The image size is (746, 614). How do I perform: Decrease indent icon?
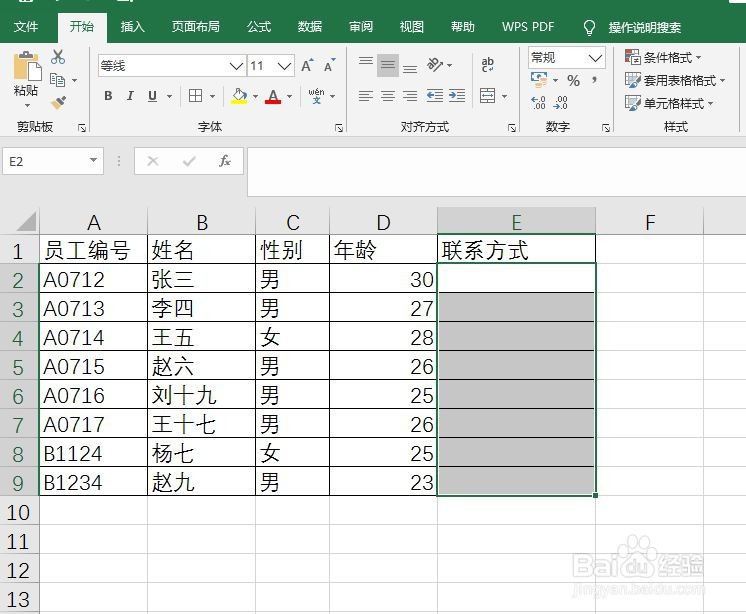[434, 96]
